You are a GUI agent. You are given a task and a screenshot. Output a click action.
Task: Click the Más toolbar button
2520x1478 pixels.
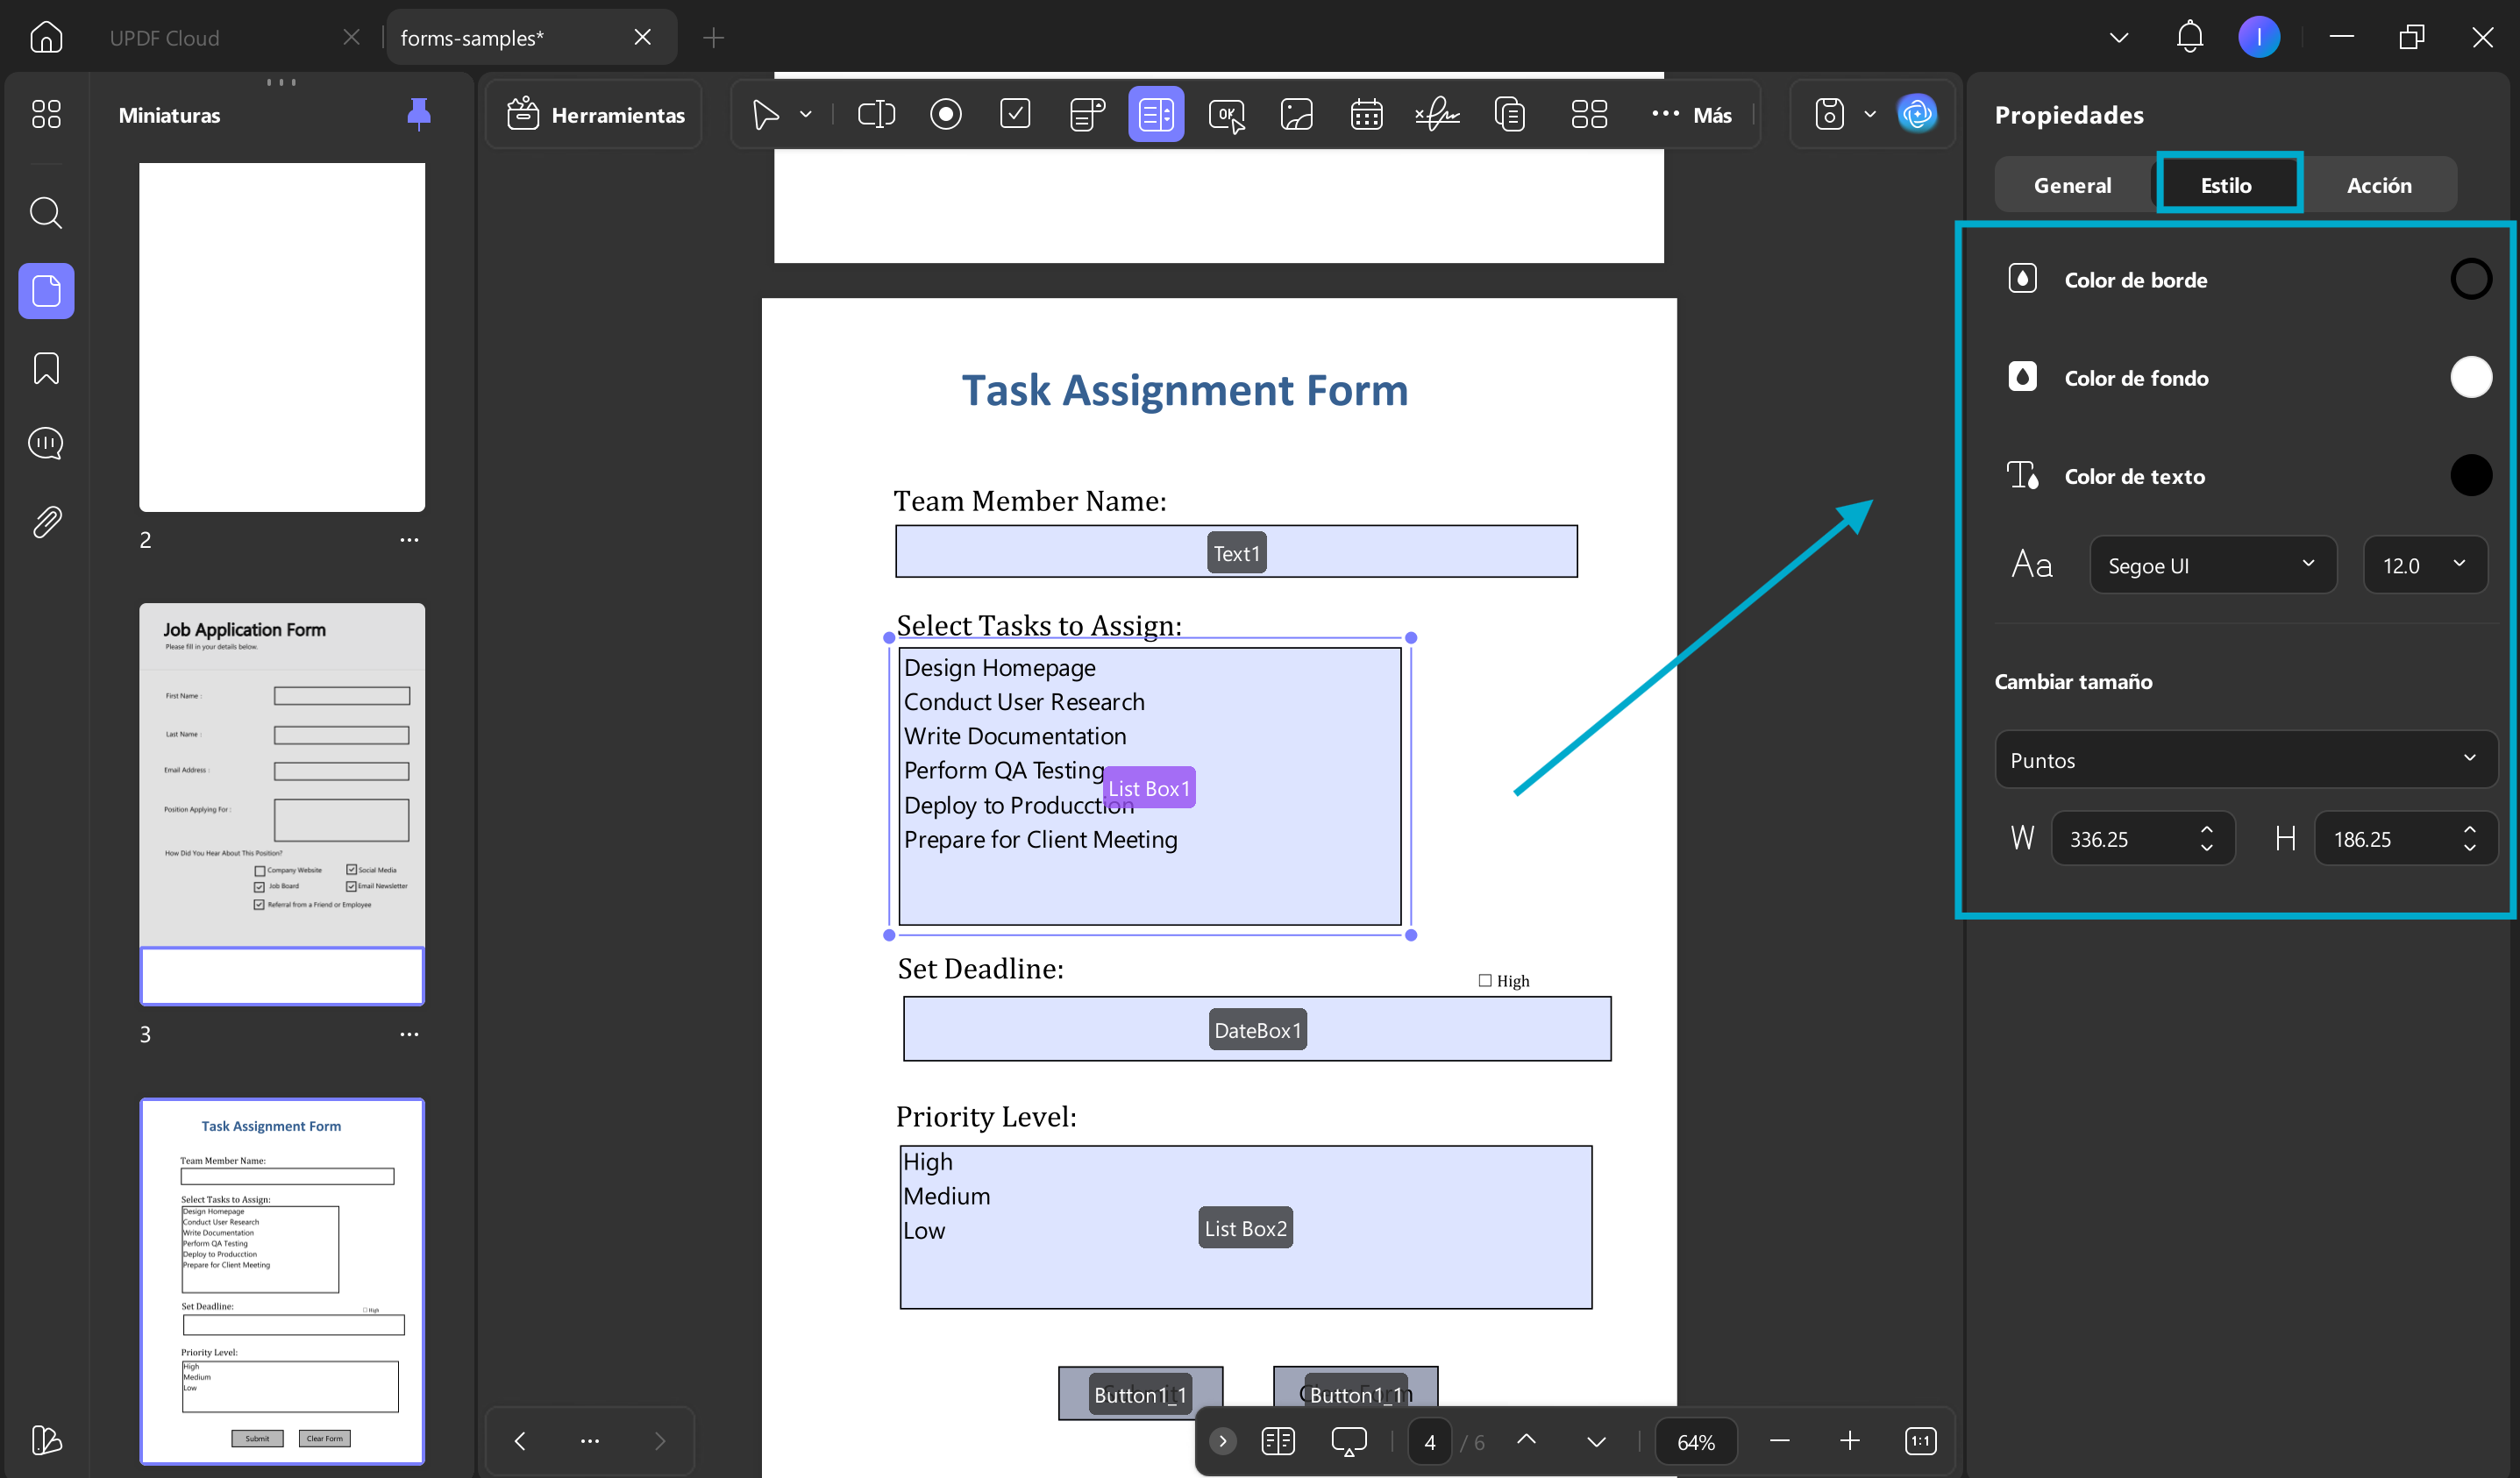point(1691,114)
